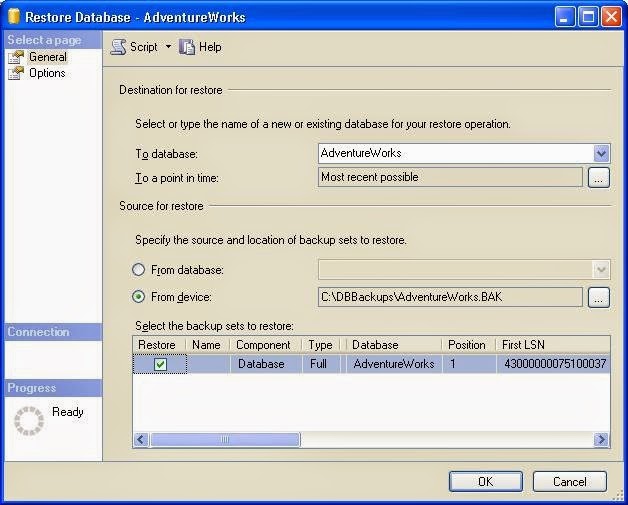Click the First LSN column header
The width and height of the screenshot is (628, 505).
click(554, 345)
